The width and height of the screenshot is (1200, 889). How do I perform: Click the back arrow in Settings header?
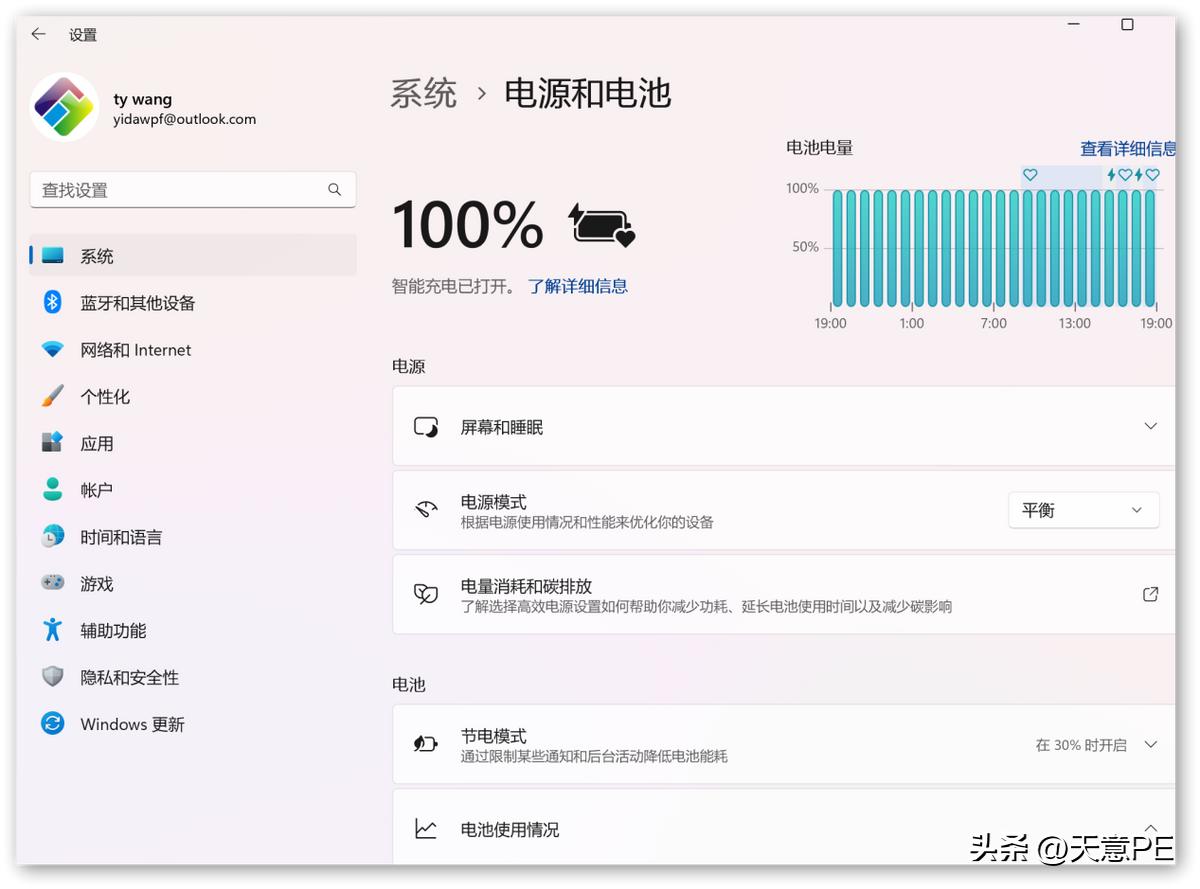(38, 34)
